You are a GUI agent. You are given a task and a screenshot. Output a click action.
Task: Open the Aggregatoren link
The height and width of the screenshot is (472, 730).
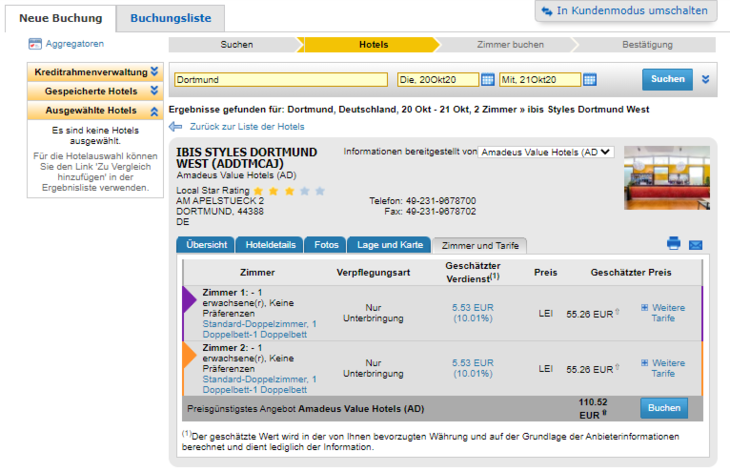74,44
